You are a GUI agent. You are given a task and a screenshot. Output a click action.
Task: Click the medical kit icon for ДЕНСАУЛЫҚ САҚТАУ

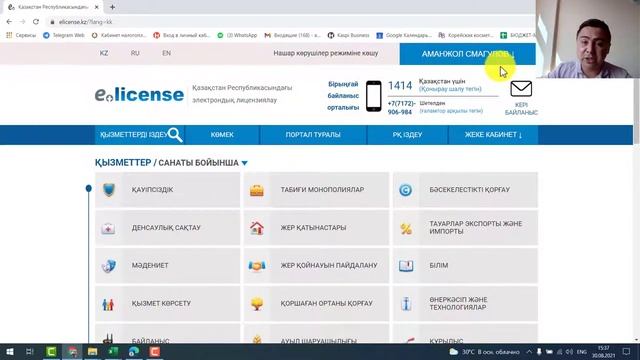pos(108,228)
